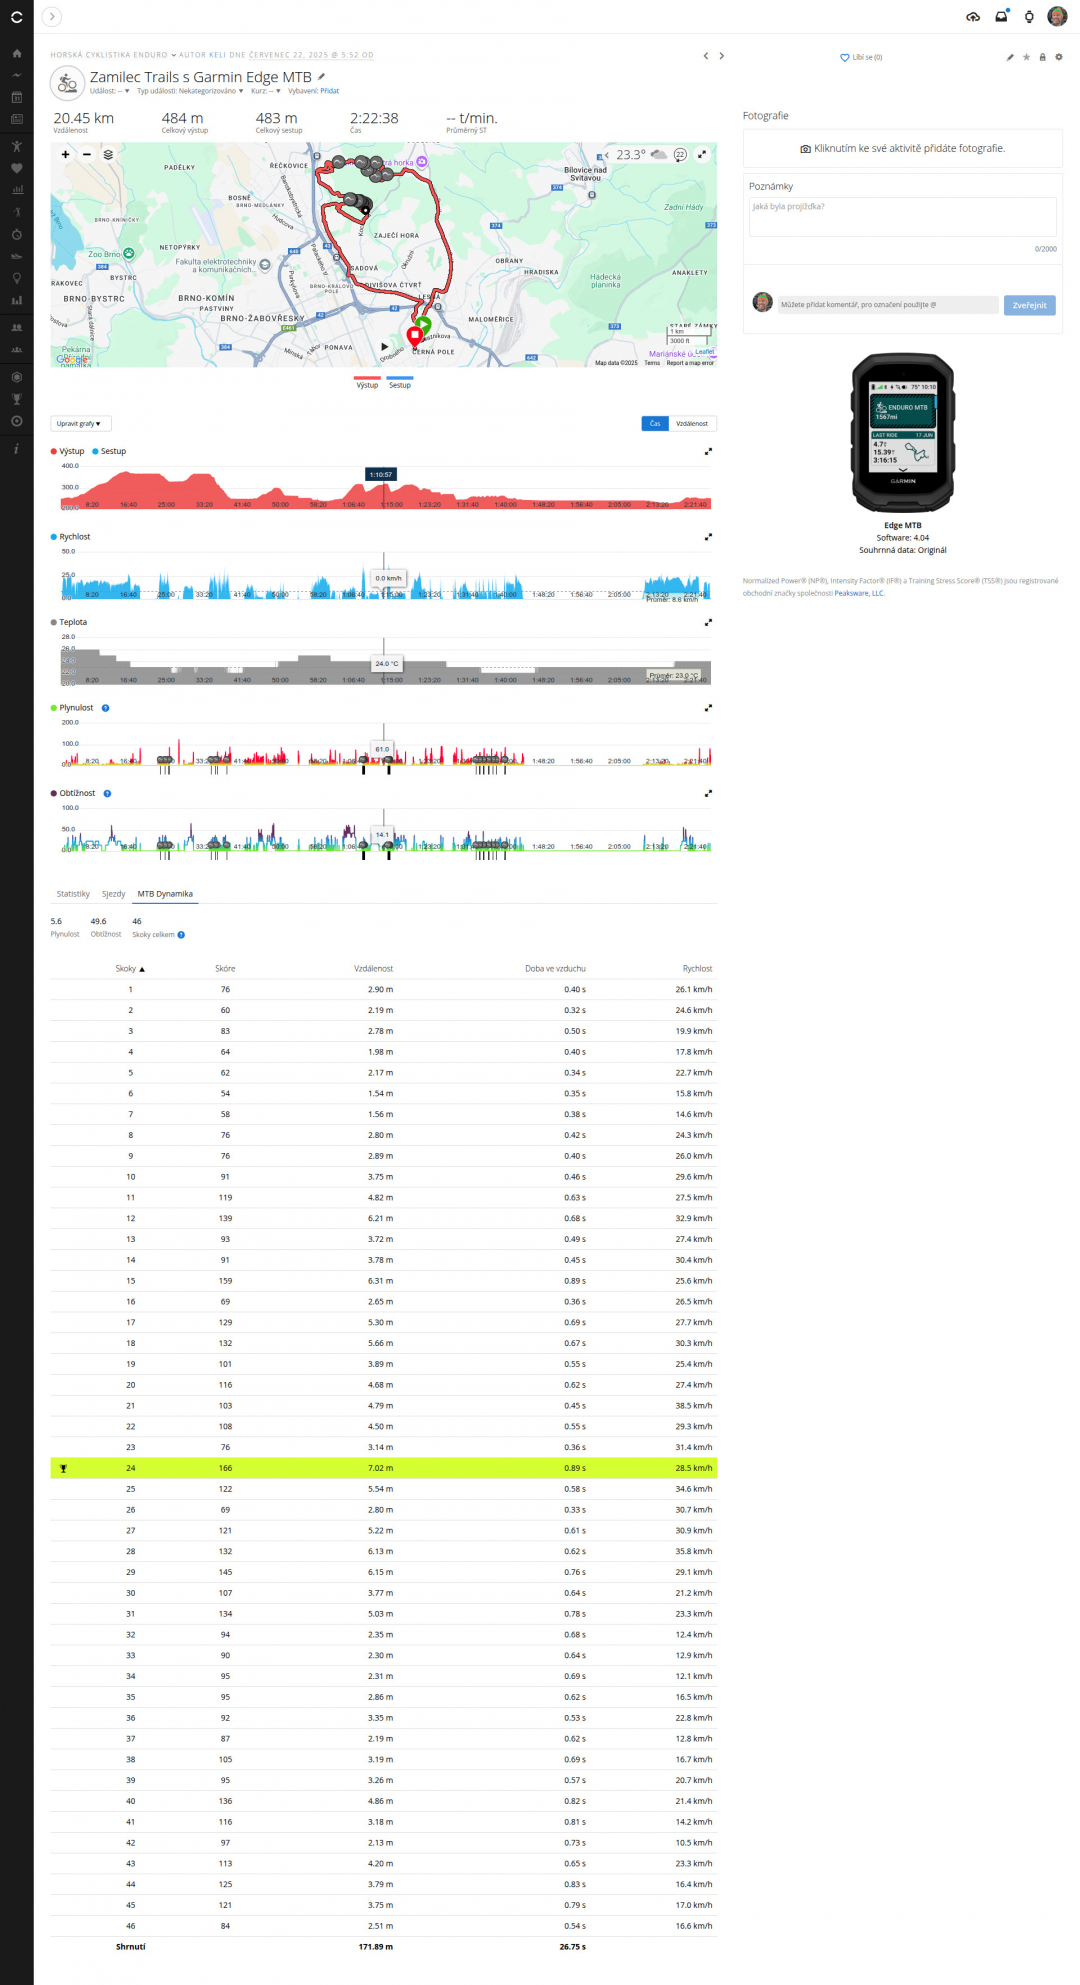The height and width of the screenshot is (1985, 1080).
Task: Mark activity as favorite with star icon
Action: [x=1026, y=57]
